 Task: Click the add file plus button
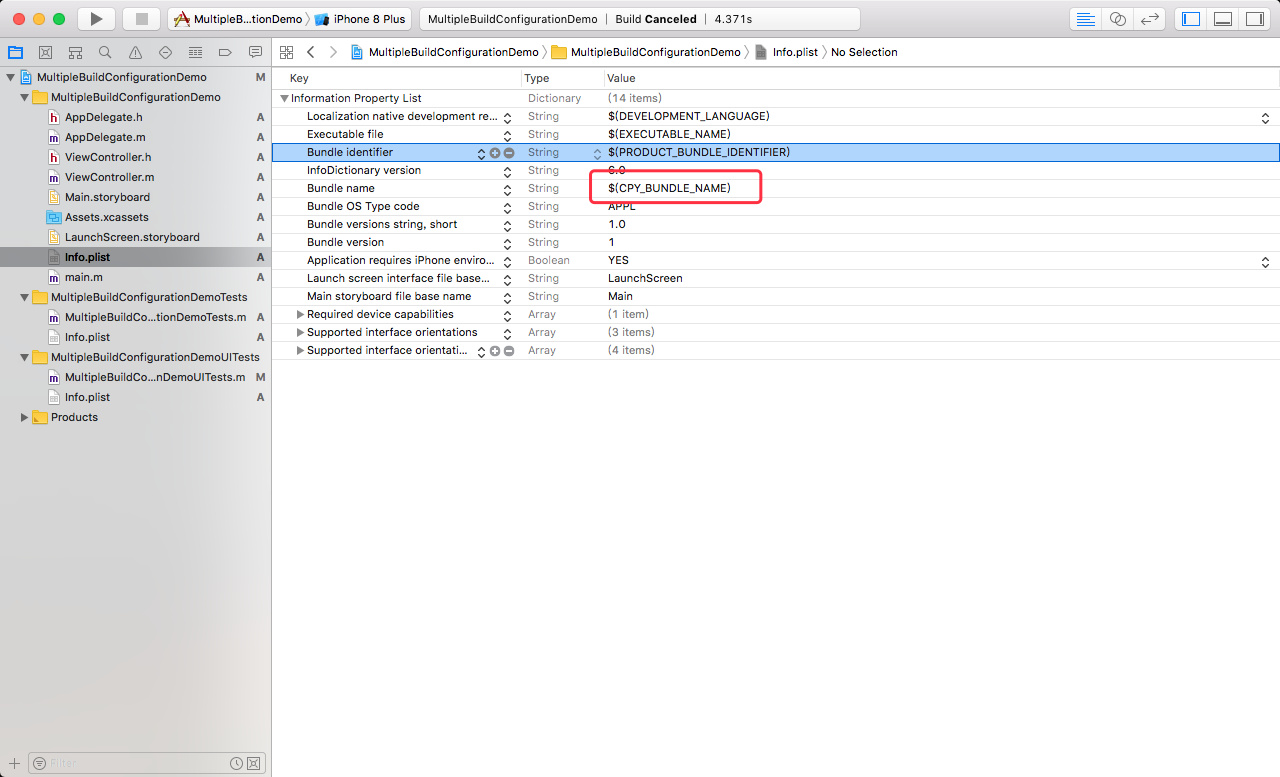14,763
